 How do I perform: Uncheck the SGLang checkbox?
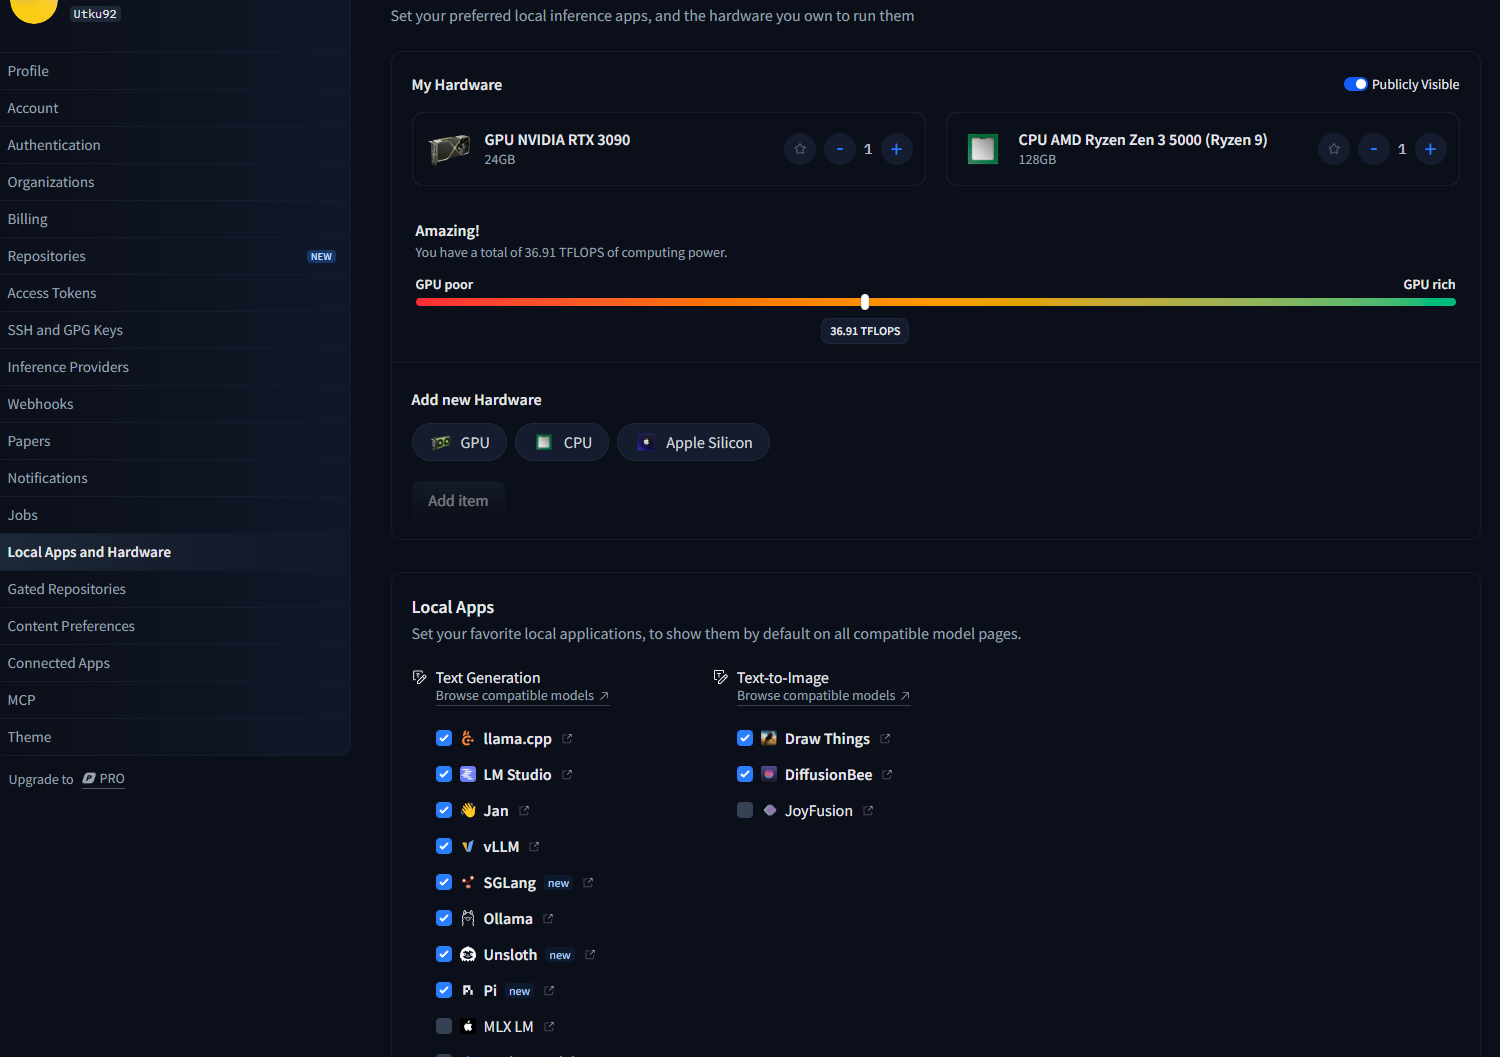[x=444, y=882]
